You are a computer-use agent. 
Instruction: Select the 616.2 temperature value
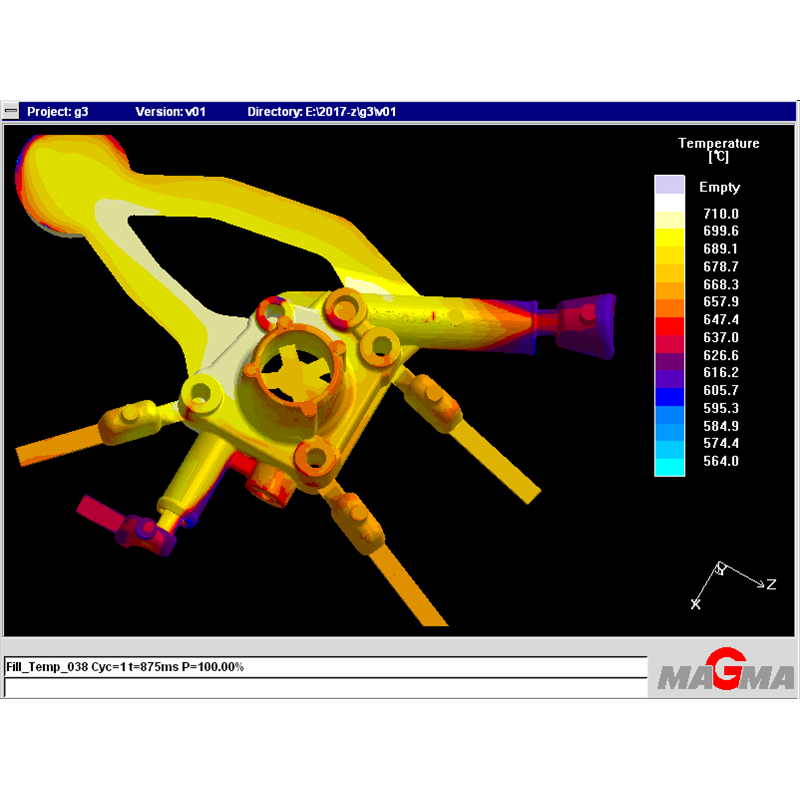click(720, 373)
